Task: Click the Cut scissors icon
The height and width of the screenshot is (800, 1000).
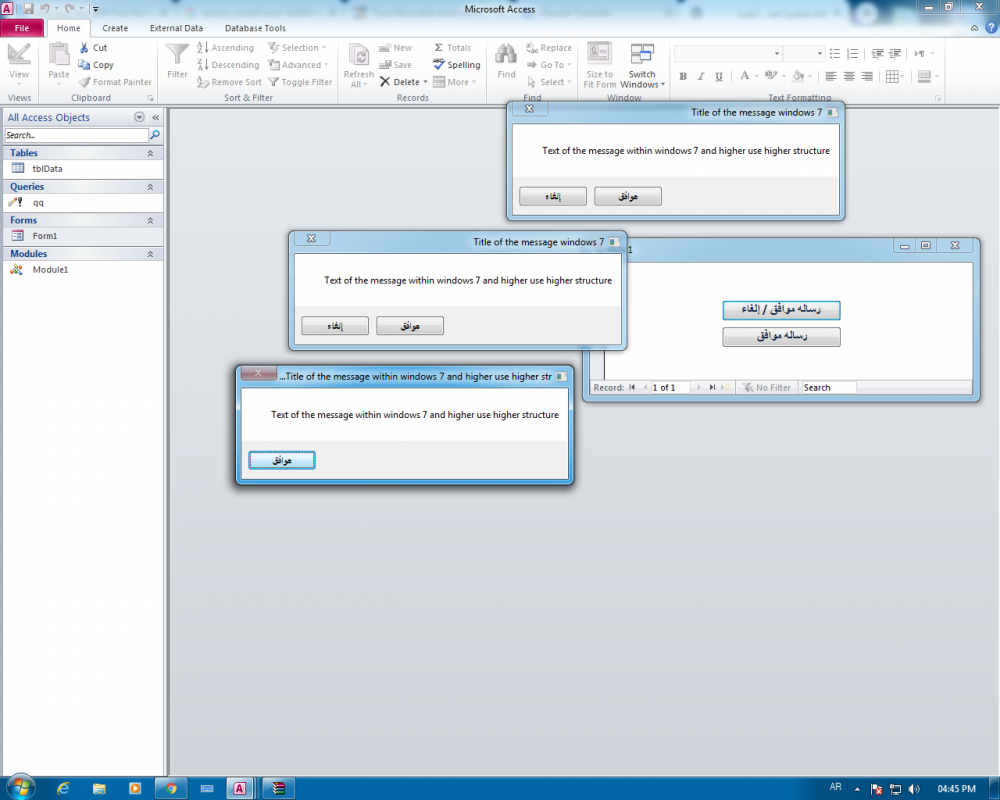Action: (84, 48)
